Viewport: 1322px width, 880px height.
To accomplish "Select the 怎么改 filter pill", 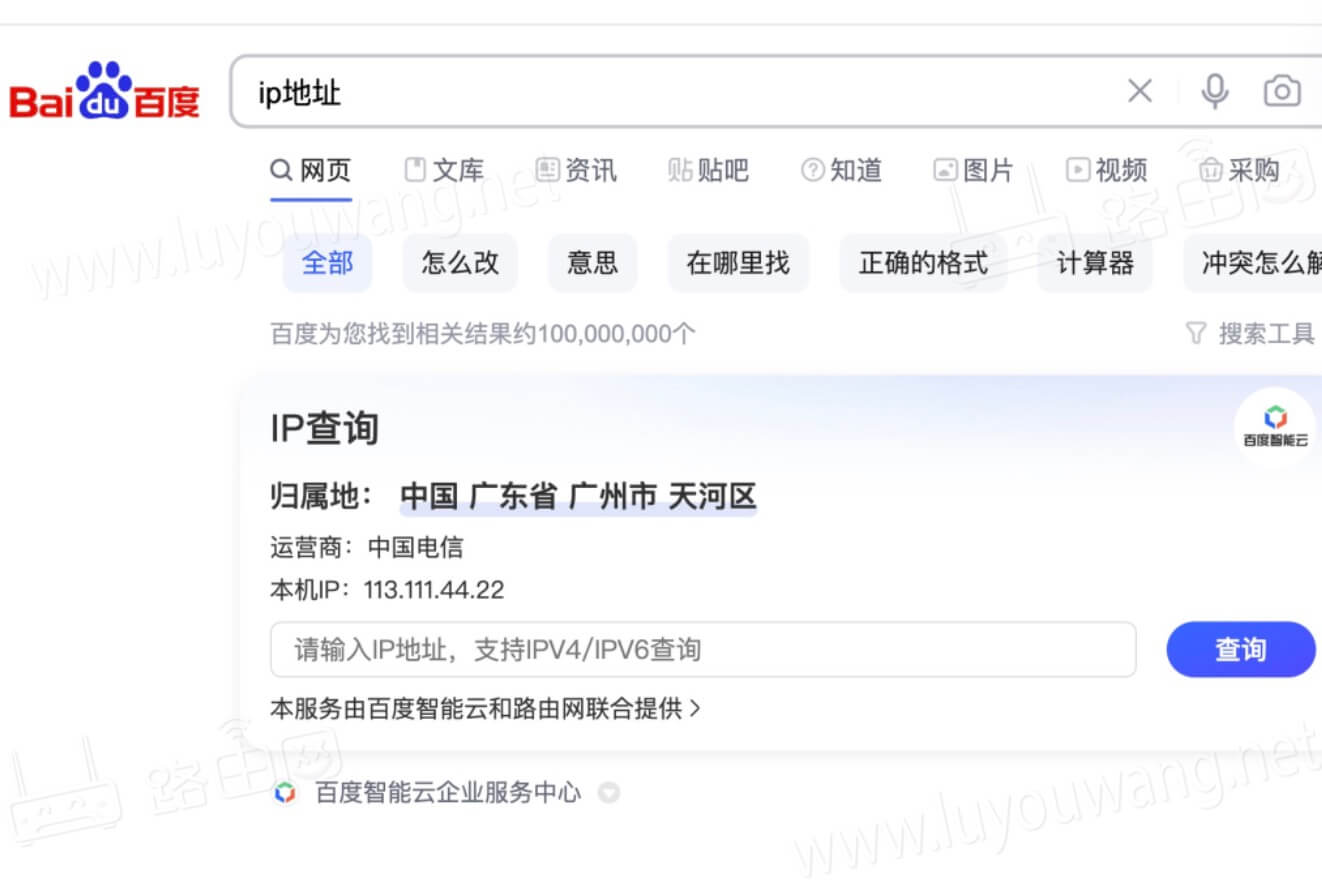I will tap(460, 263).
